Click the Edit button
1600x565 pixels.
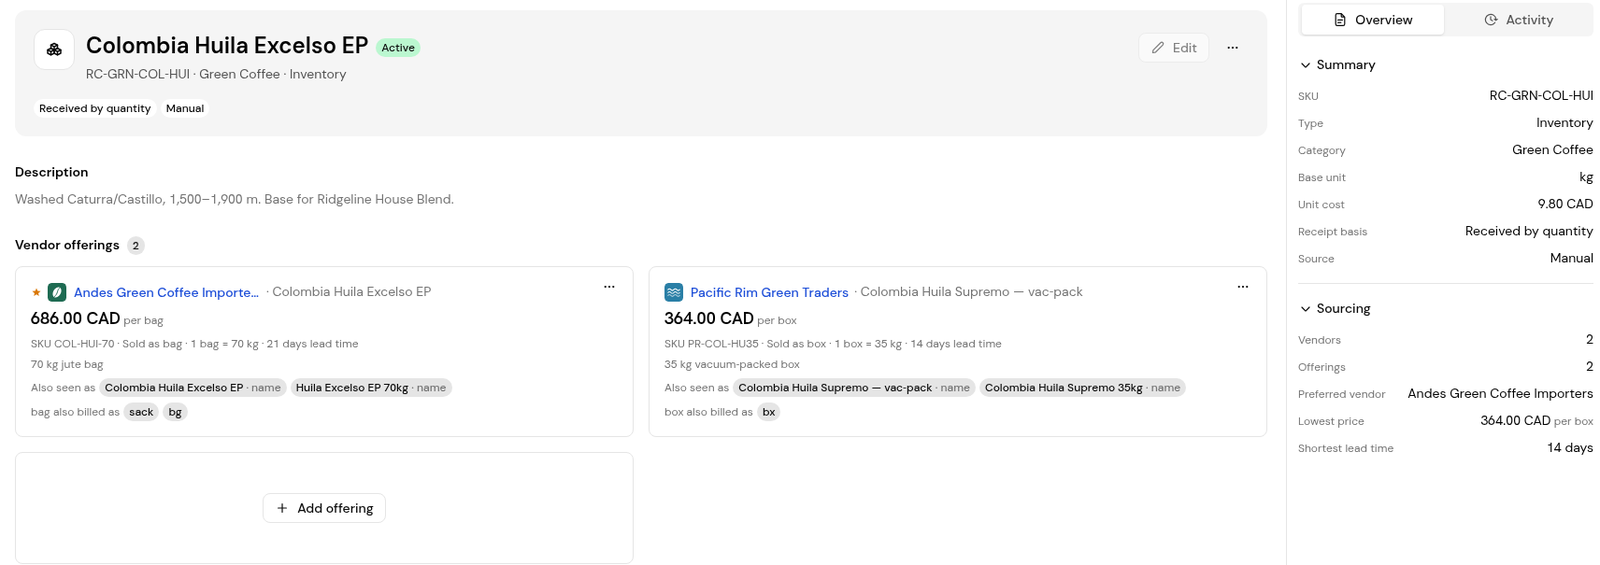coord(1173,48)
